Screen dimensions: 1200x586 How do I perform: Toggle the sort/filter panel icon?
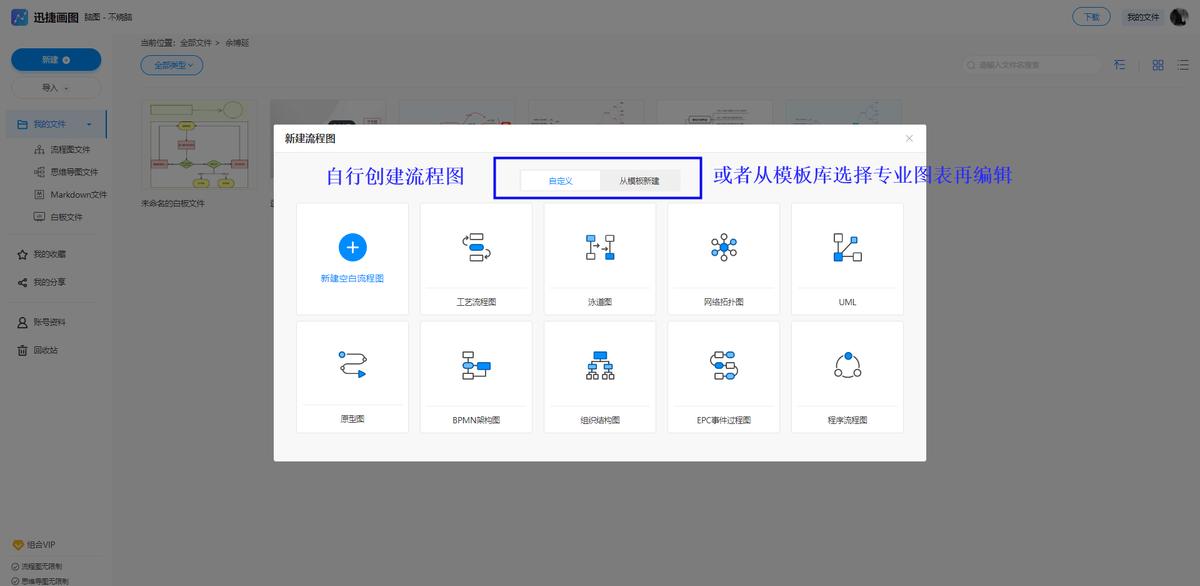tap(1119, 64)
